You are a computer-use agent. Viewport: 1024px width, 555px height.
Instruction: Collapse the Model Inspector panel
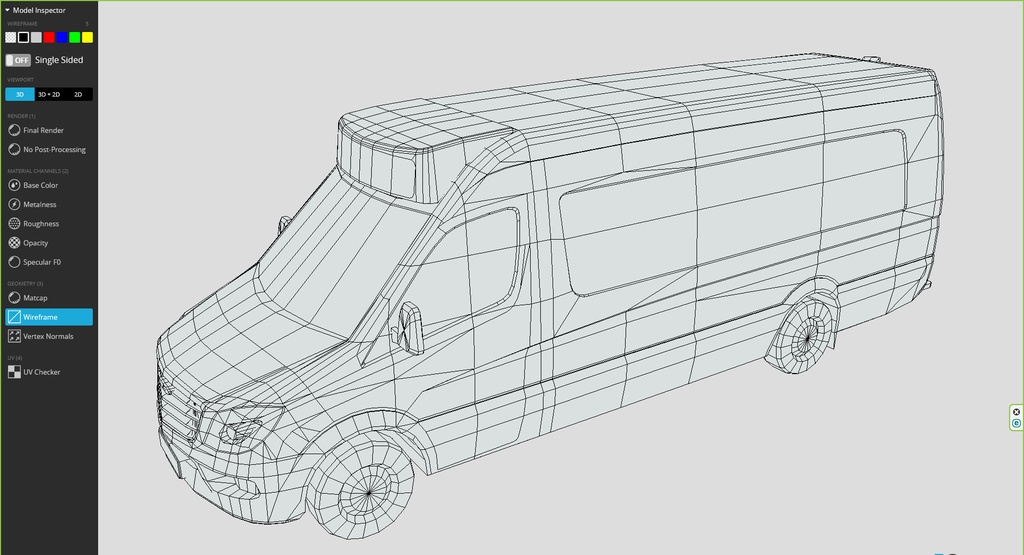coord(8,10)
